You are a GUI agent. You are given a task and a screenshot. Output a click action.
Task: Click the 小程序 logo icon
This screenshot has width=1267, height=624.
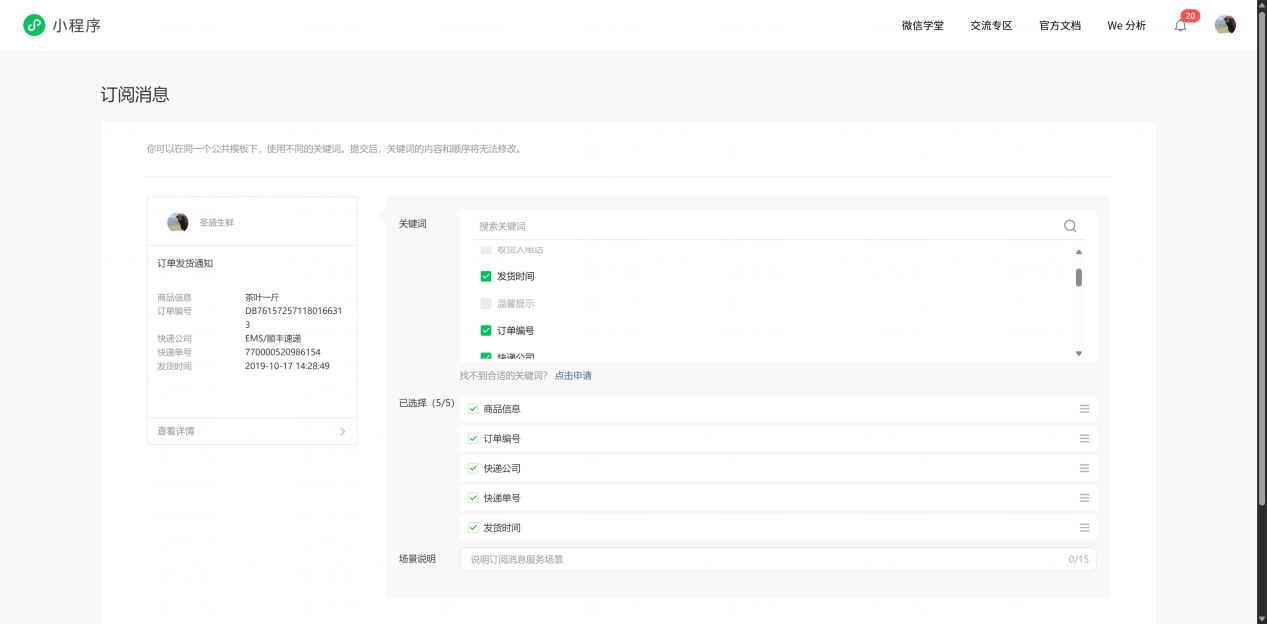(34, 25)
